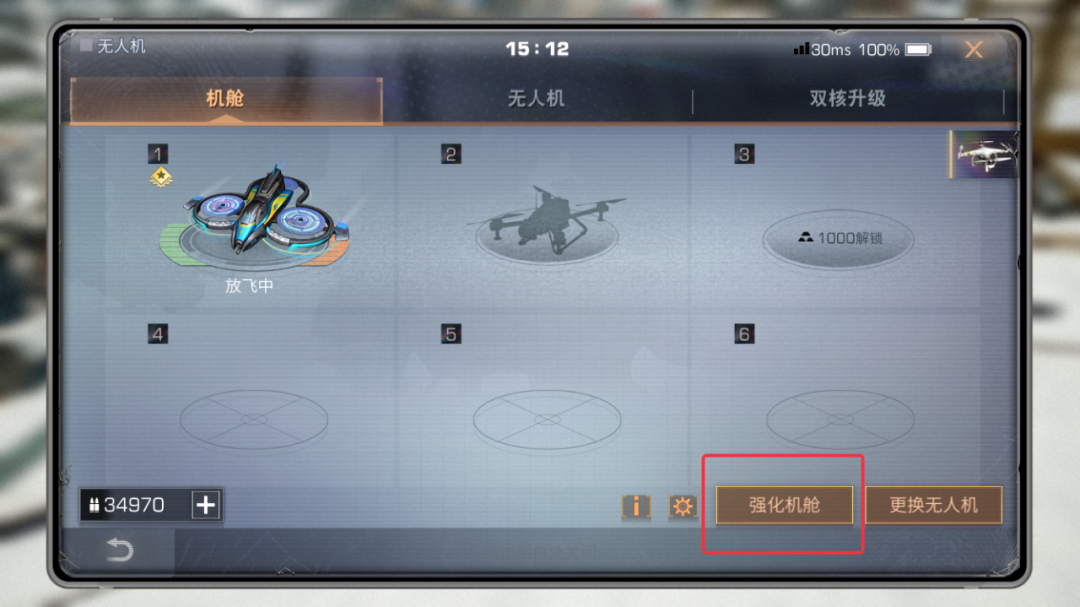Open the 双核升级 tab
Image resolution: width=1080 pixels, height=607 pixels.
[848, 99]
